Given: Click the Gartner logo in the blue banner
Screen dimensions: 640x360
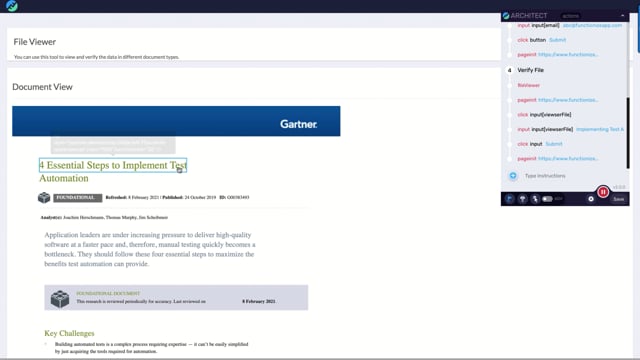Looking at the screenshot, I should pos(298,124).
